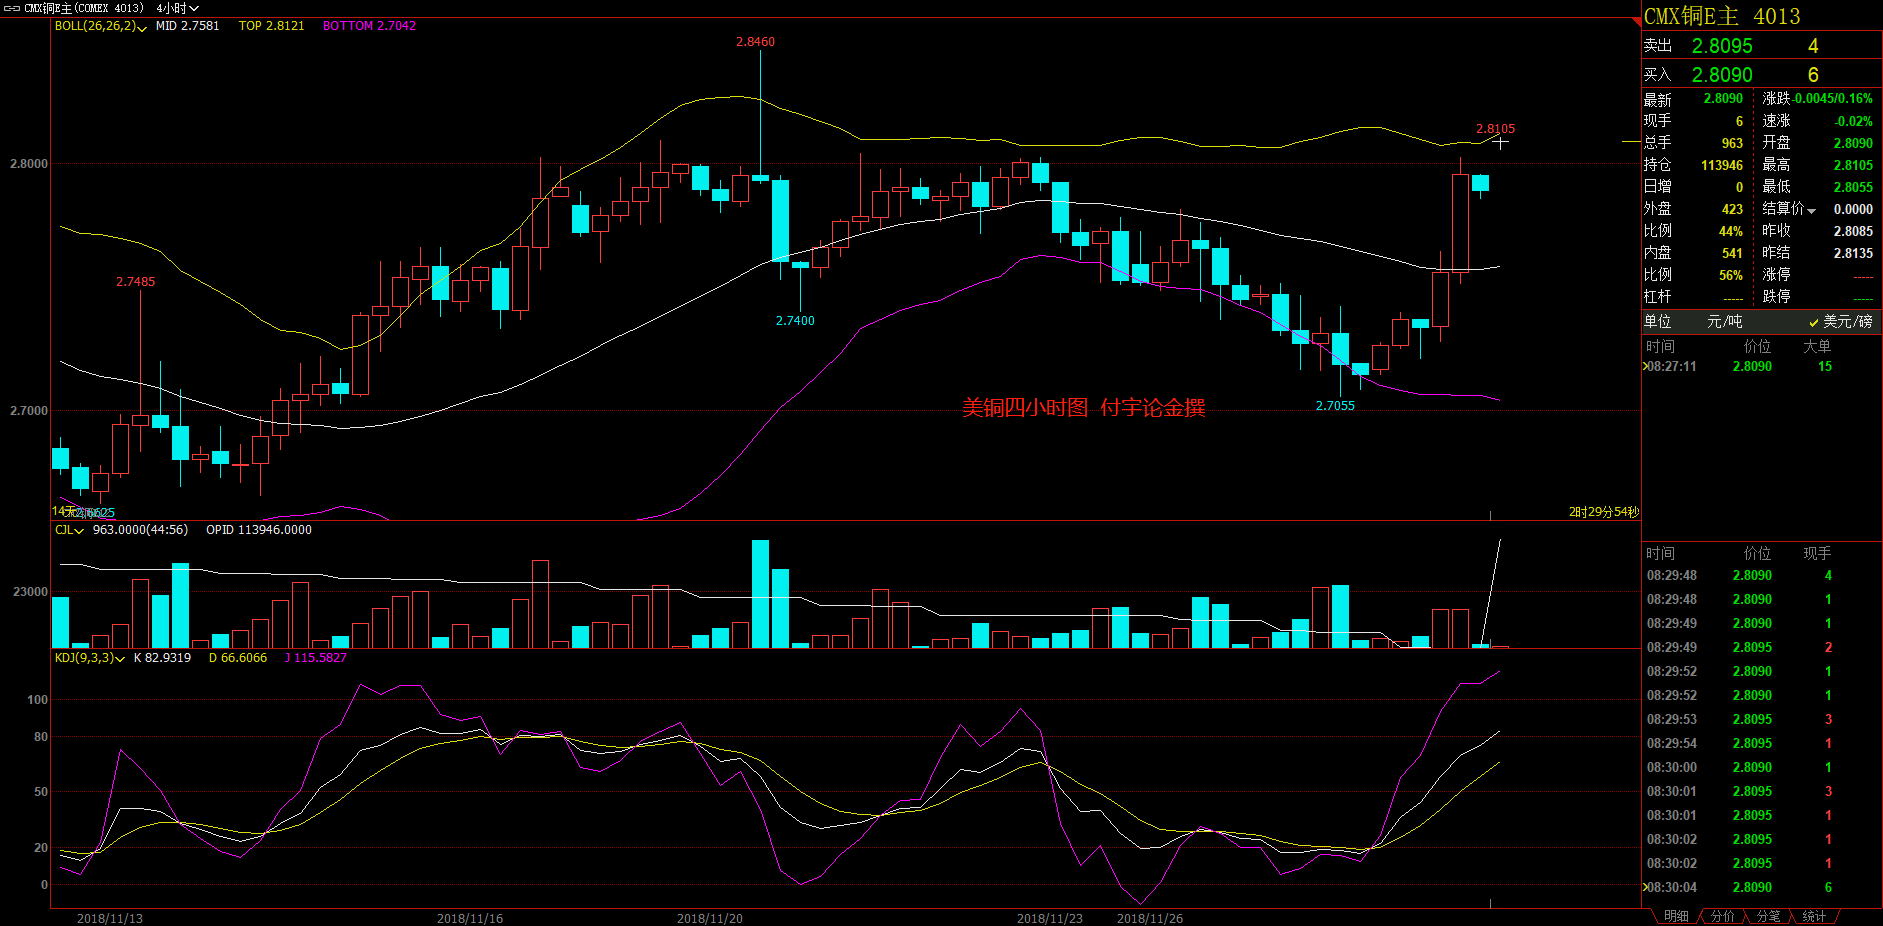
Task: Switch to the 分价 tab
Action: pyautogui.click(x=1722, y=916)
